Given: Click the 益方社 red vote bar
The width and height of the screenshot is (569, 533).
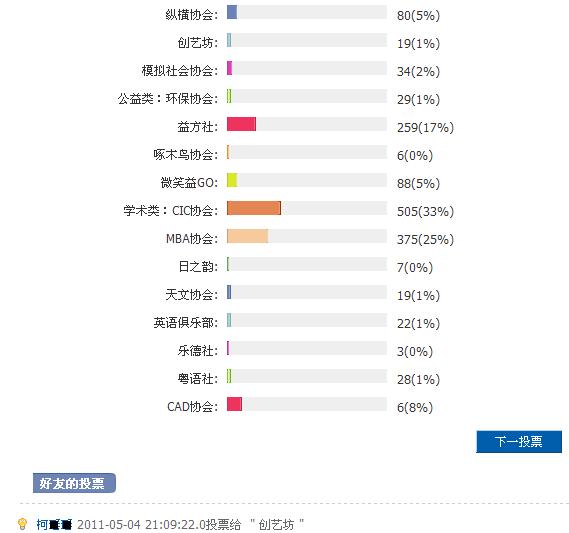Looking at the screenshot, I should (x=241, y=124).
